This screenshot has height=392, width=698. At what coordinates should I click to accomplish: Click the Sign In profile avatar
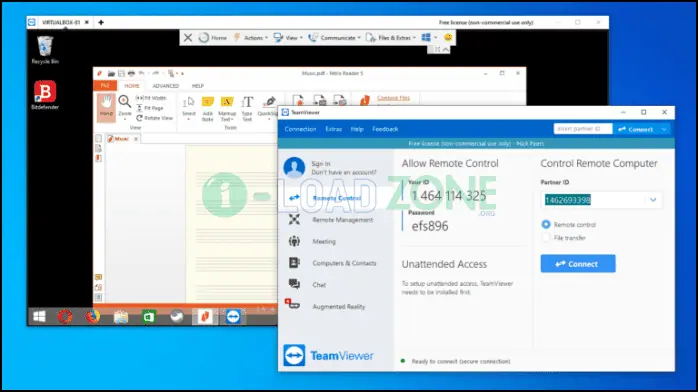click(x=294, y=167)
